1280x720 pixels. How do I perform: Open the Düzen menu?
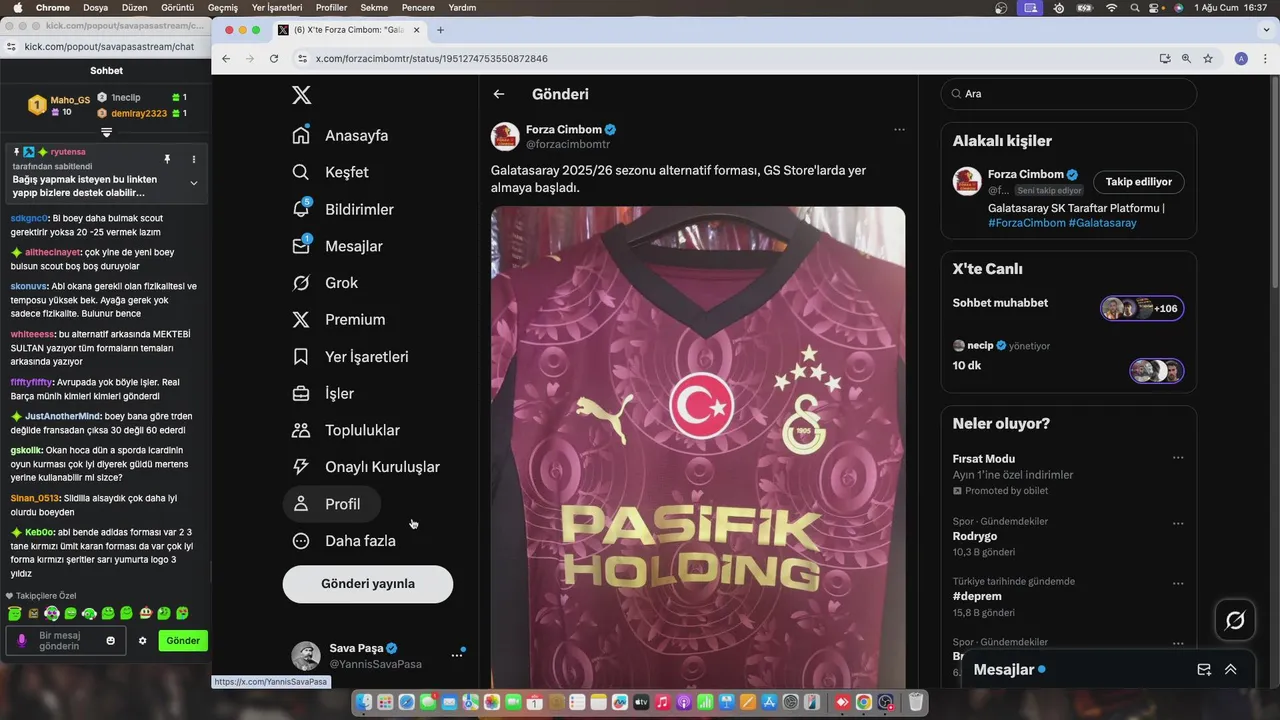tap(134, 8)
